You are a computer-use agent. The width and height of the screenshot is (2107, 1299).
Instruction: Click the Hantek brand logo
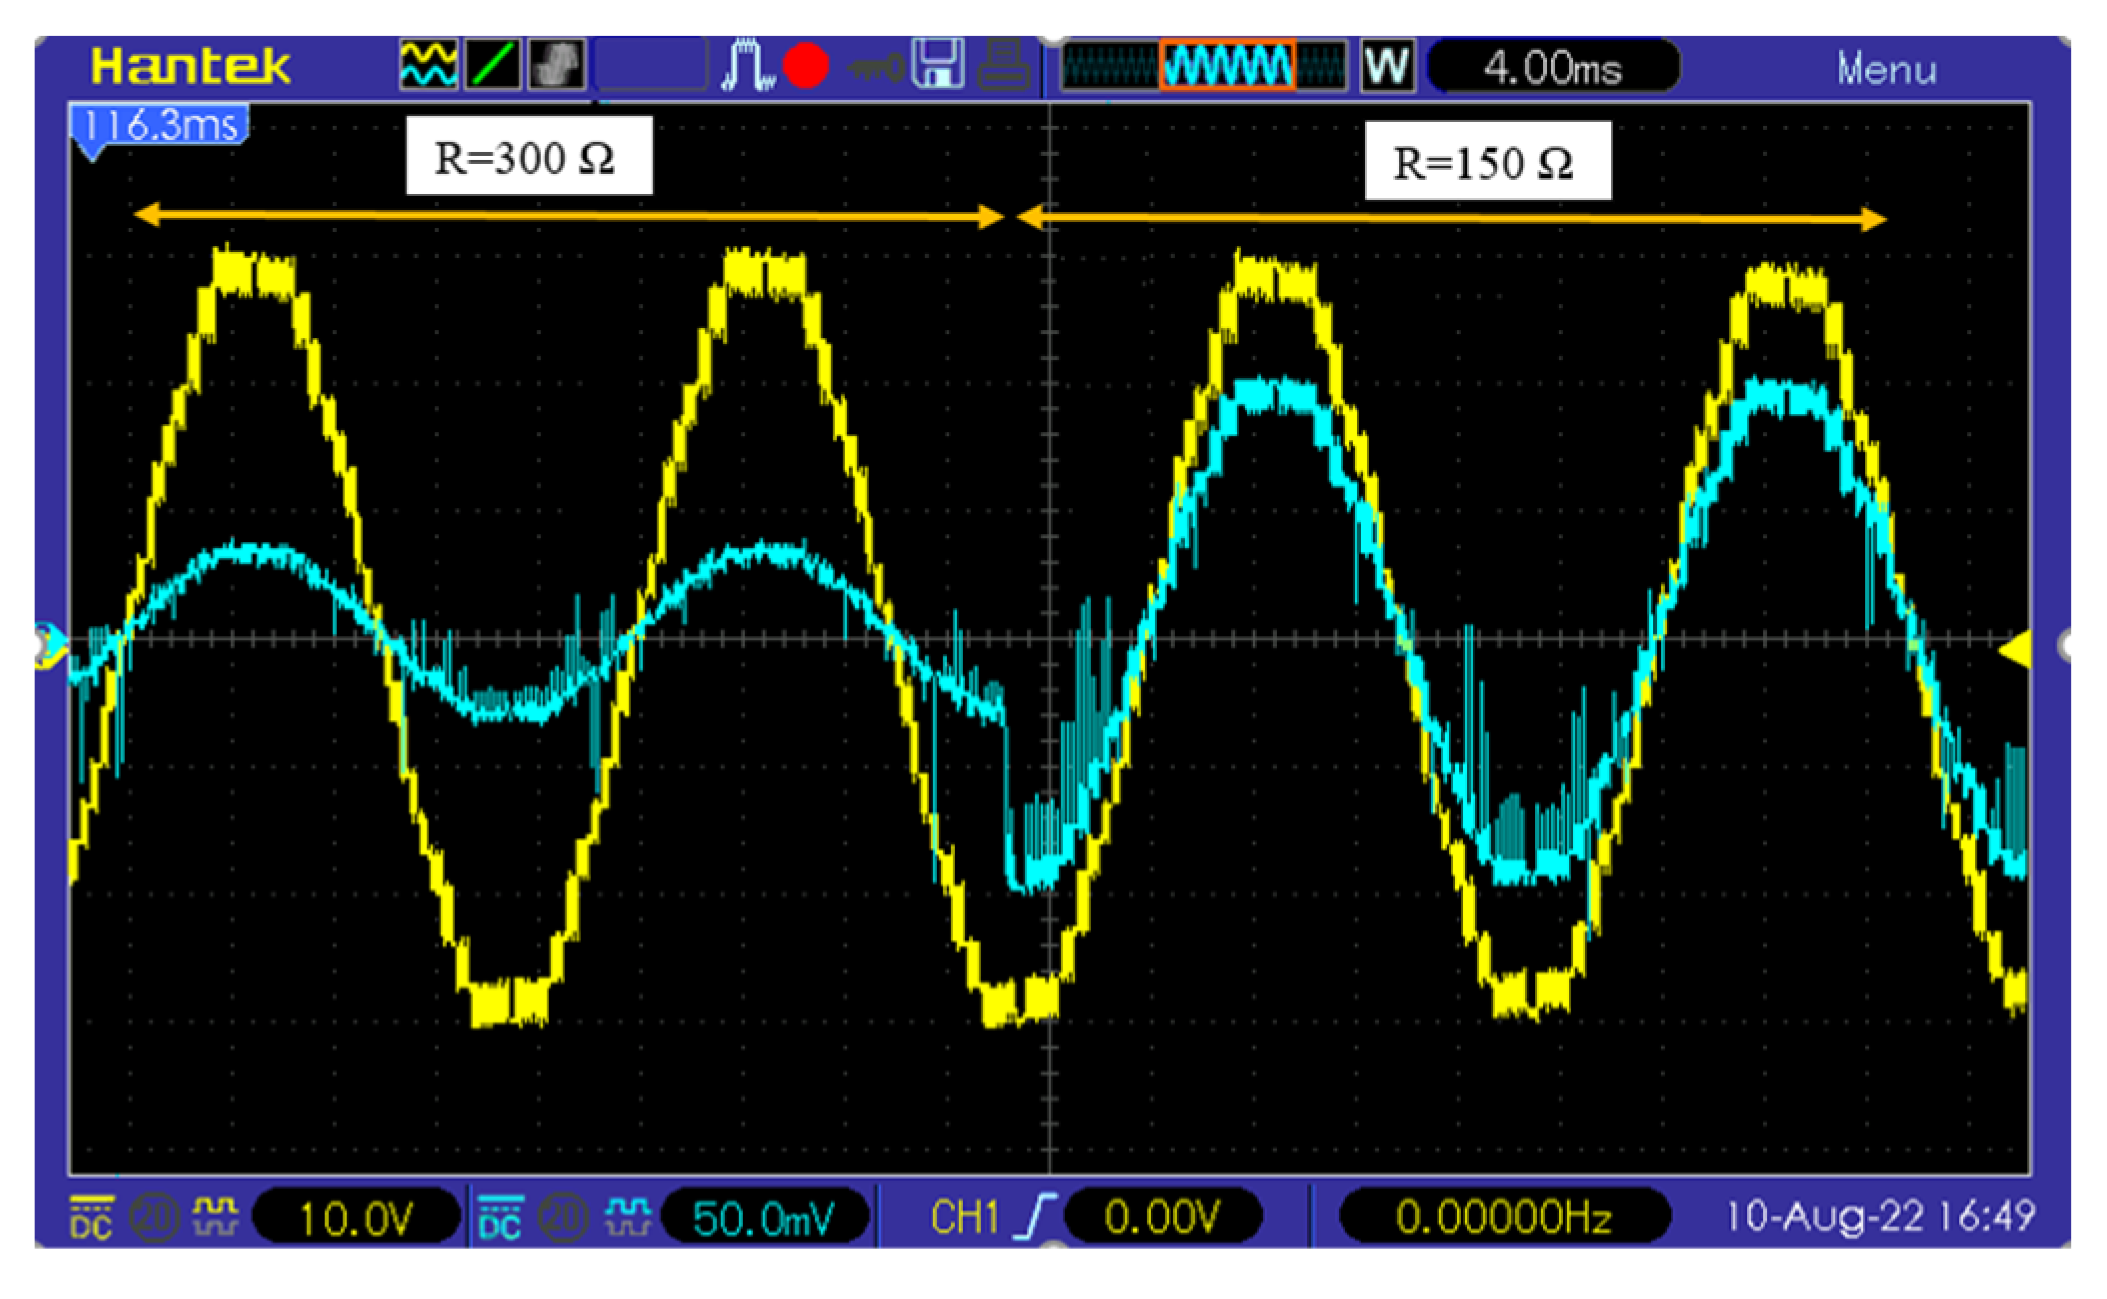[190, 67]
